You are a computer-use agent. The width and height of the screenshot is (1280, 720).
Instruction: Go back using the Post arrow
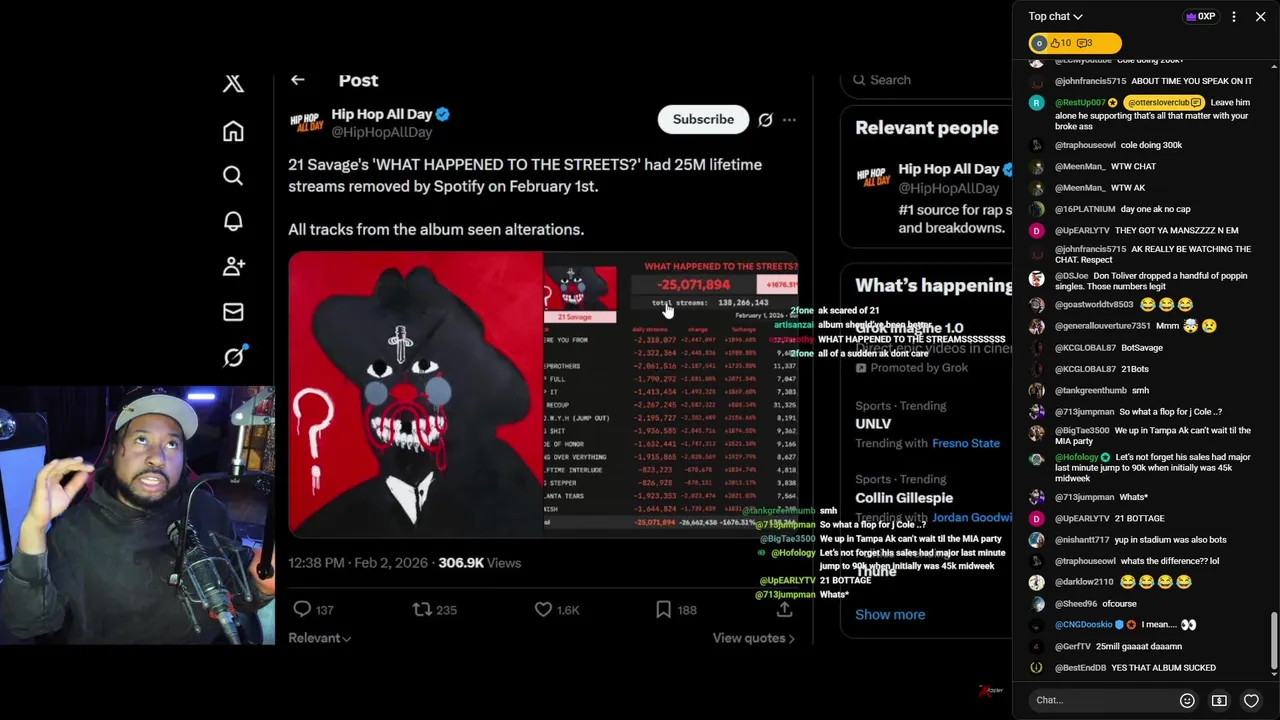297,80
